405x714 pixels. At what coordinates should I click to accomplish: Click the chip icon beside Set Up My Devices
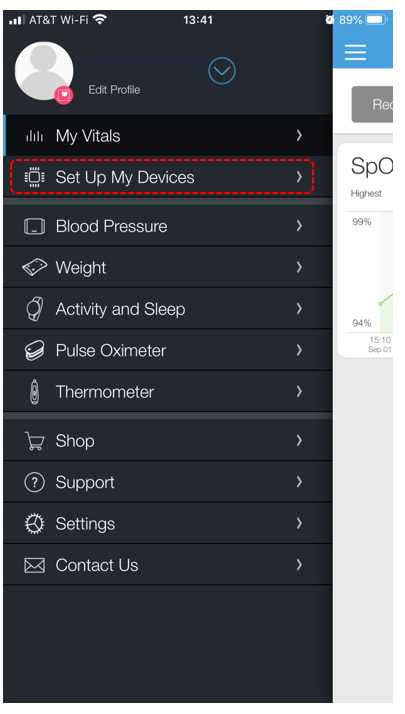tap(35, 177)
